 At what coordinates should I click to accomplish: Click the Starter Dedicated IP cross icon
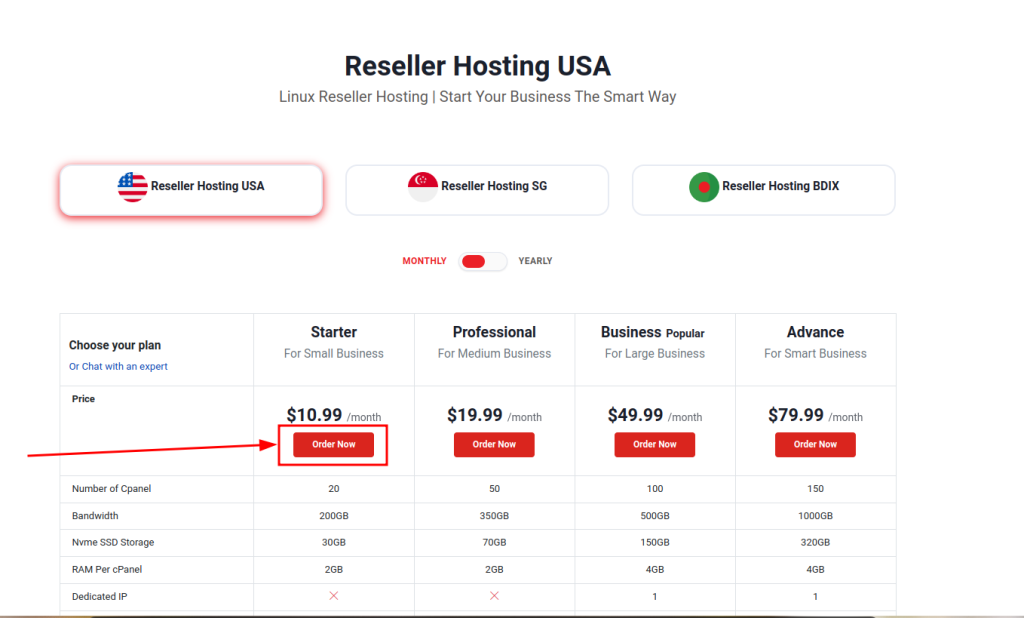pyautogui.click(x=334, y=596)
